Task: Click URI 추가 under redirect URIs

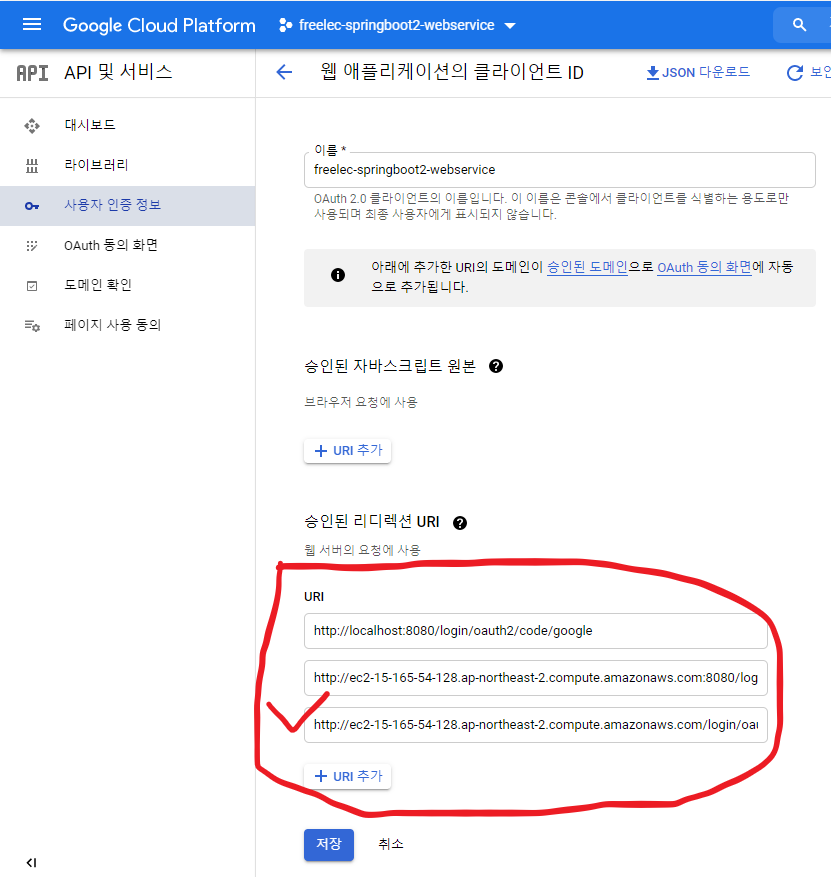Action: tap(347, 776)
